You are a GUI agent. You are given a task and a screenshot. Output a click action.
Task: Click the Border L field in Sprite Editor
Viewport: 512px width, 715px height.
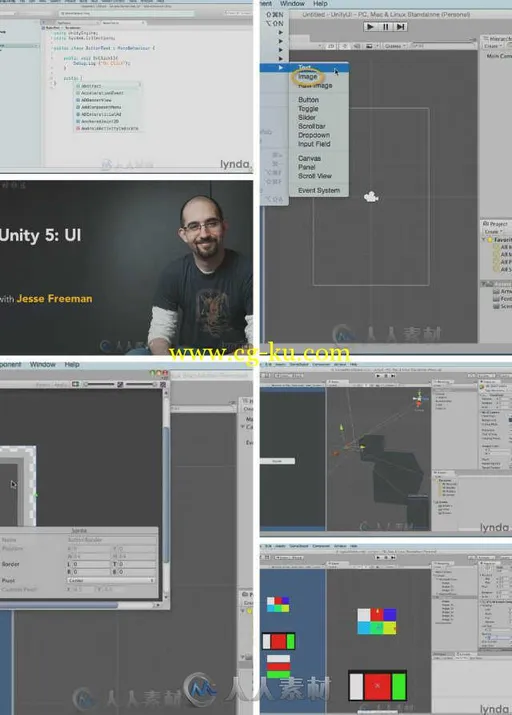tap(90, 564)
